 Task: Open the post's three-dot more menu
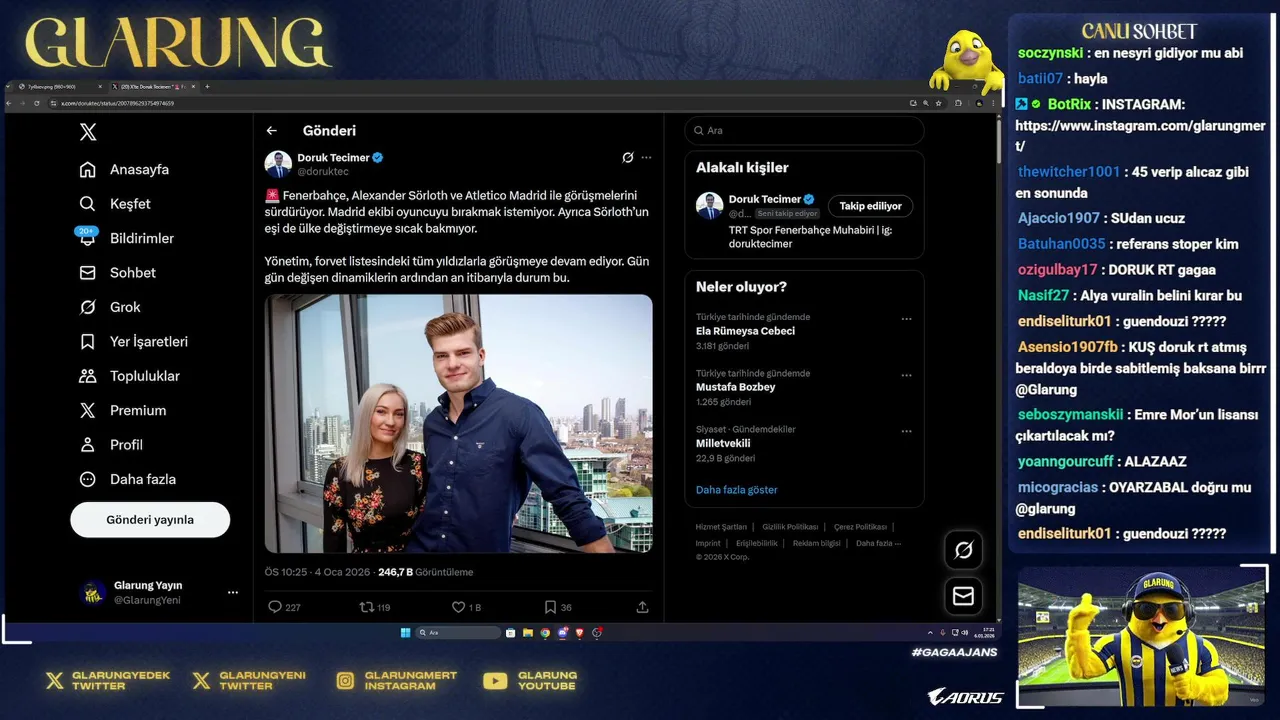646,158
